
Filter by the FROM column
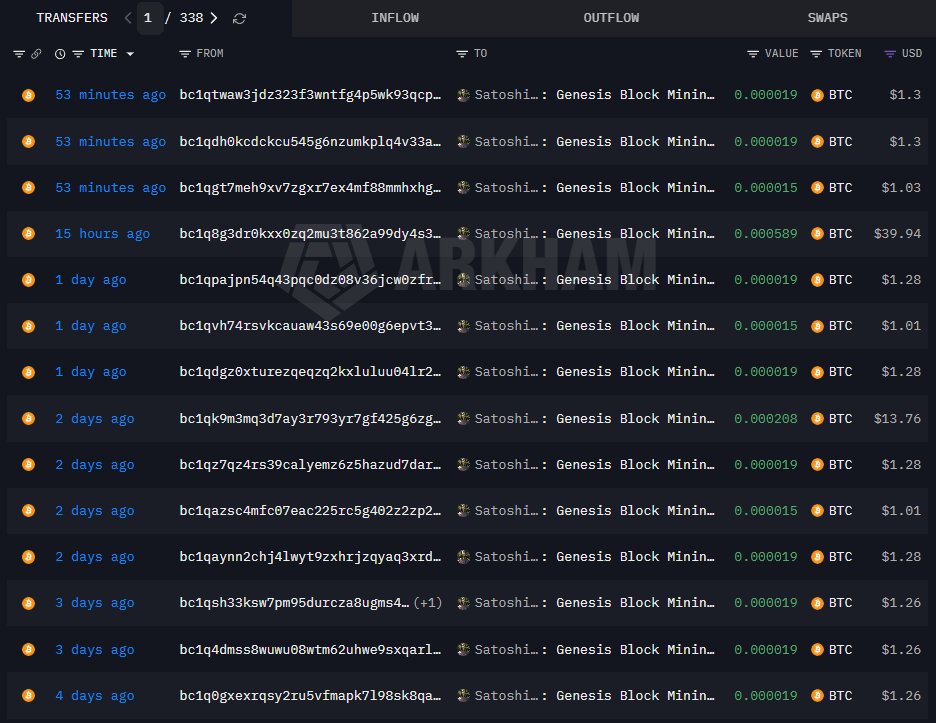(x=185, y=54)
